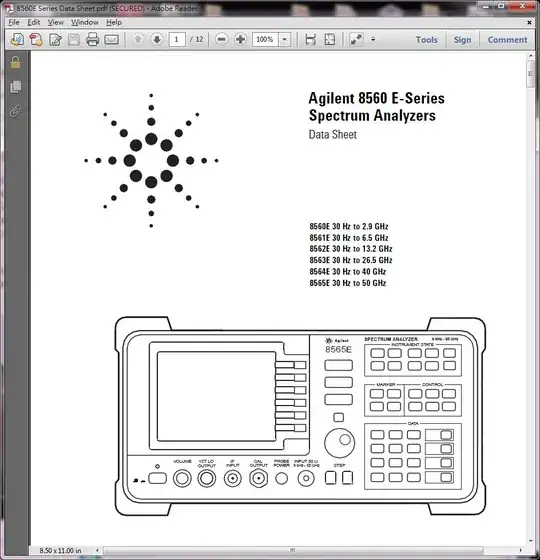Go to previous page arrow
Screen dimensions: 540x560
click(138, 39)
